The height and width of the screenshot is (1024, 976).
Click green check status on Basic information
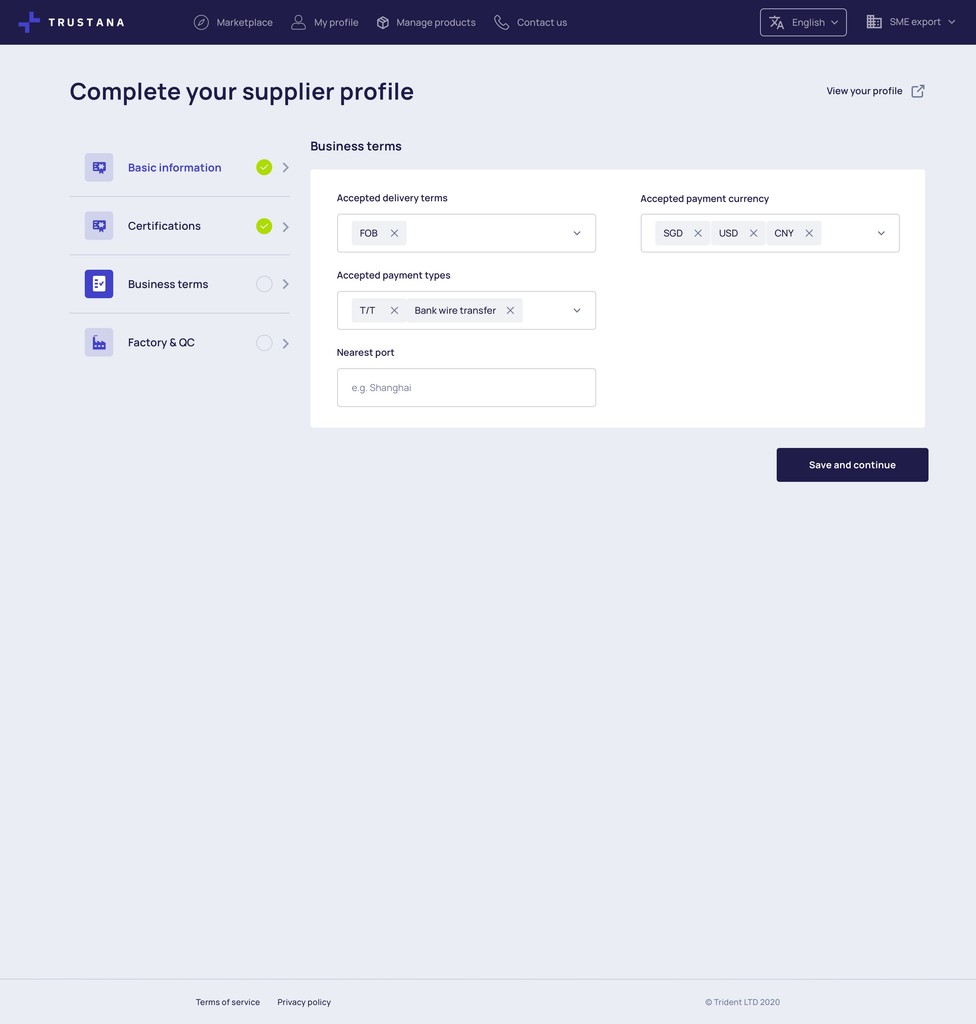(264, 167)
